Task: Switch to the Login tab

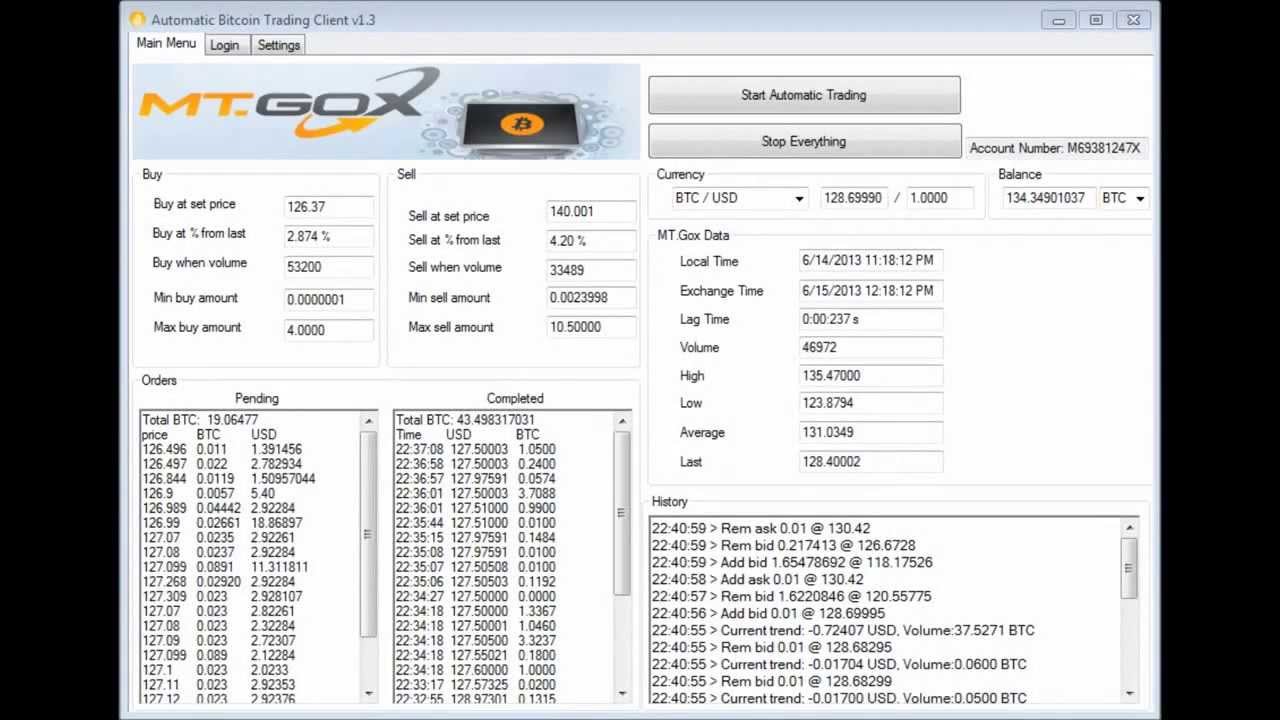Action: click(x=225, y=45)
